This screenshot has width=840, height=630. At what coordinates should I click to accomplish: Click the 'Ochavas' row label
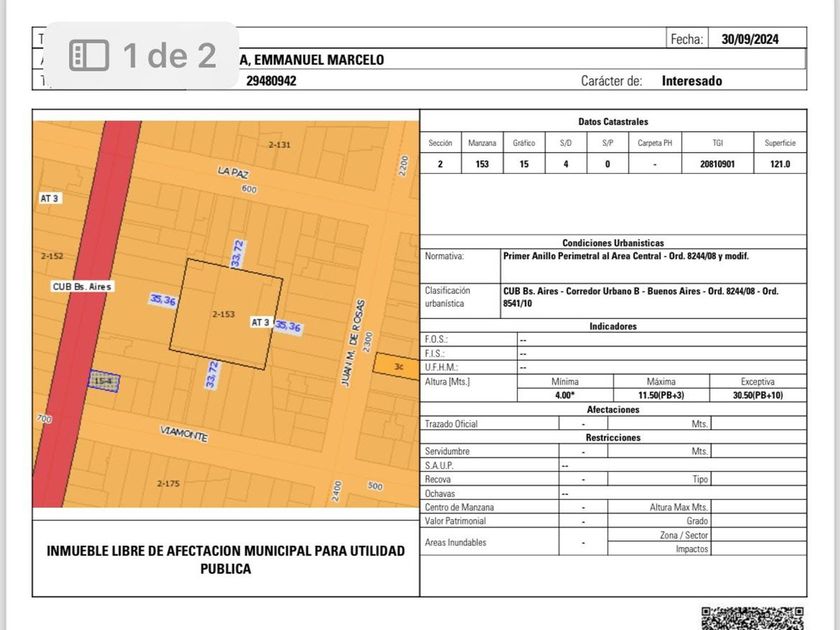point(440,493)
